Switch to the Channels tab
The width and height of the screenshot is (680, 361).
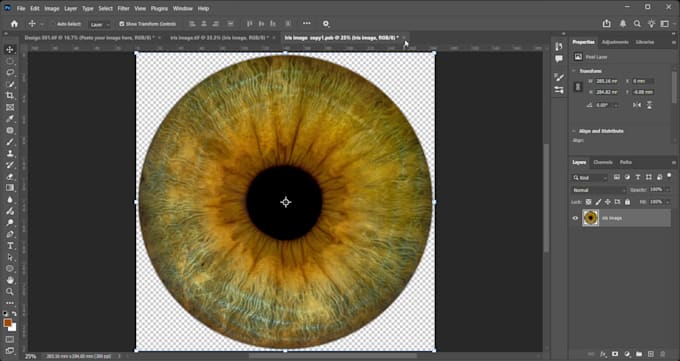coord(603,162)
